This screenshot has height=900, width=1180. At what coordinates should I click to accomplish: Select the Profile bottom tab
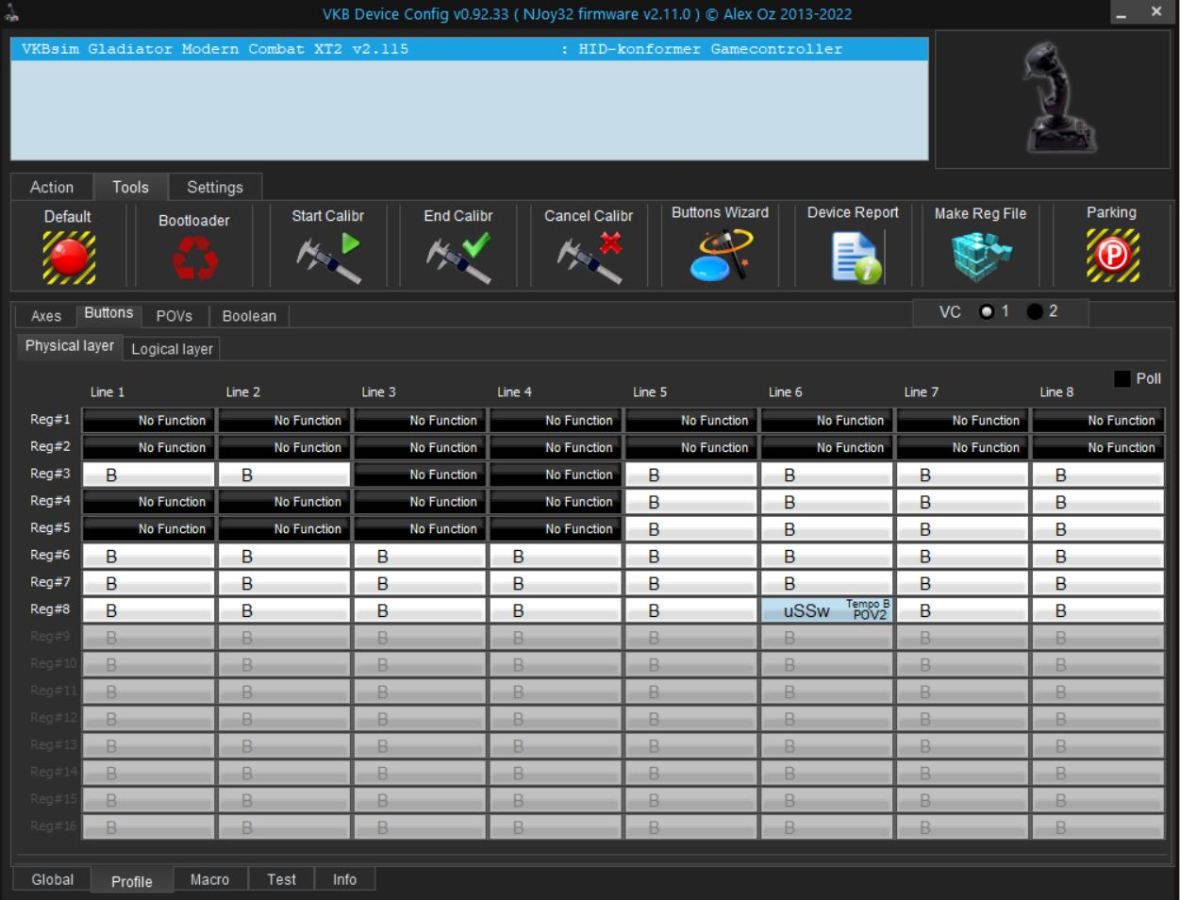pyautogui.click(x=132, y=881)
